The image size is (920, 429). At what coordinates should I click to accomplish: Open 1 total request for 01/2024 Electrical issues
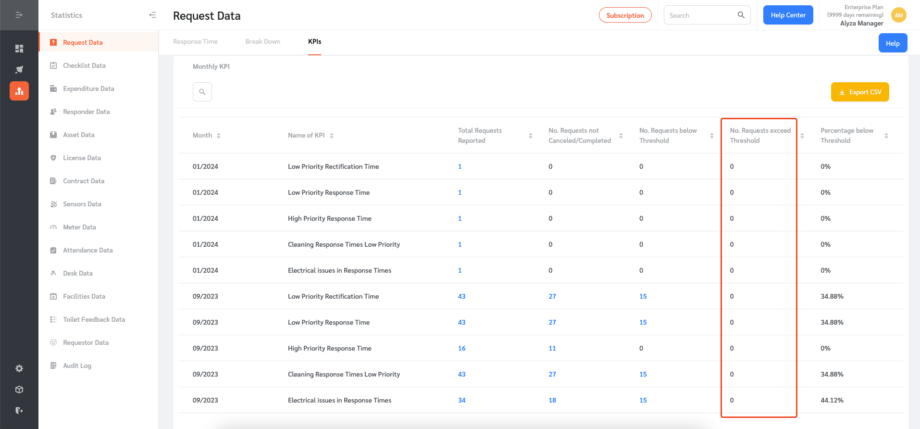click(459, 271)
